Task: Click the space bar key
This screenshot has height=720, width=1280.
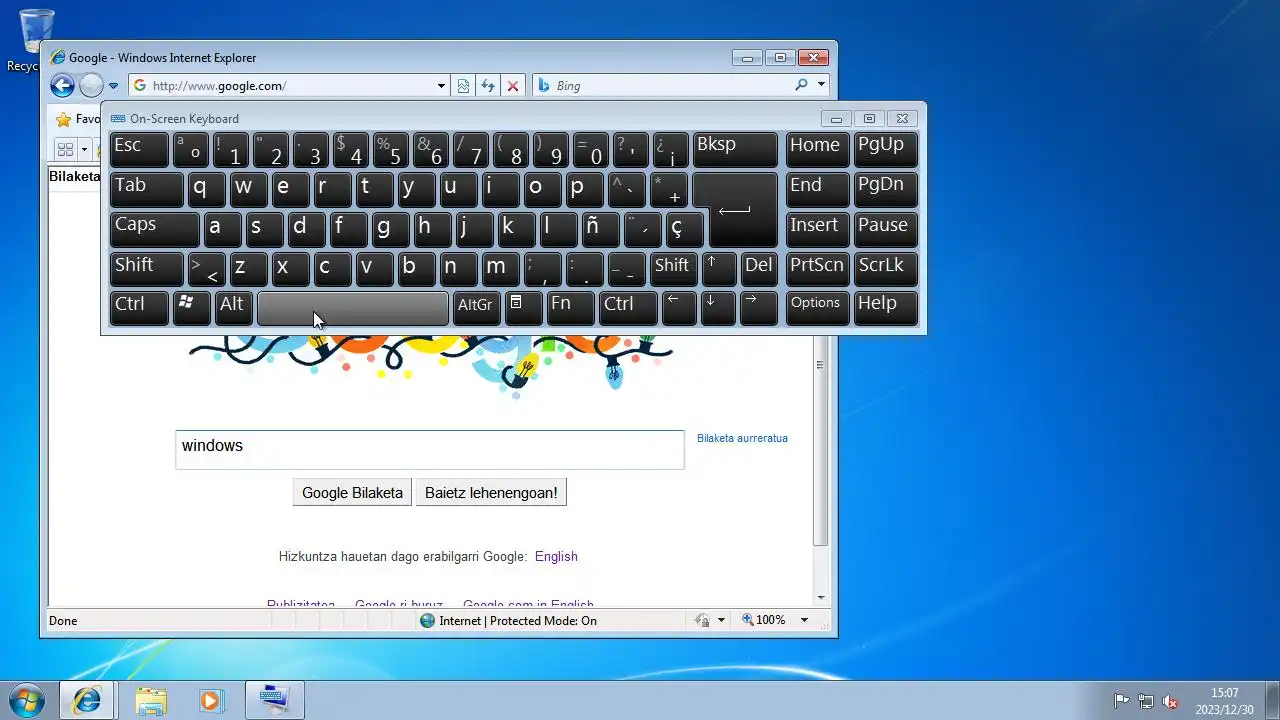Action: (x=353, y=308)
